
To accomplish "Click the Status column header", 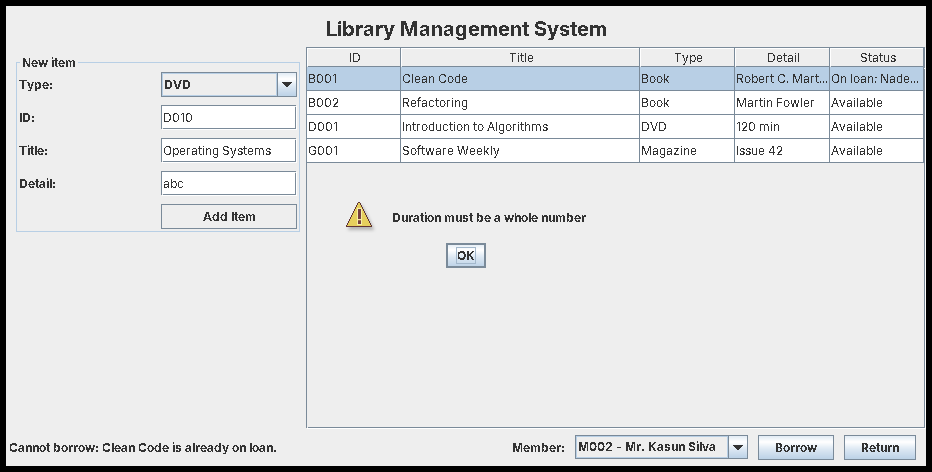I will pos(877,57).
